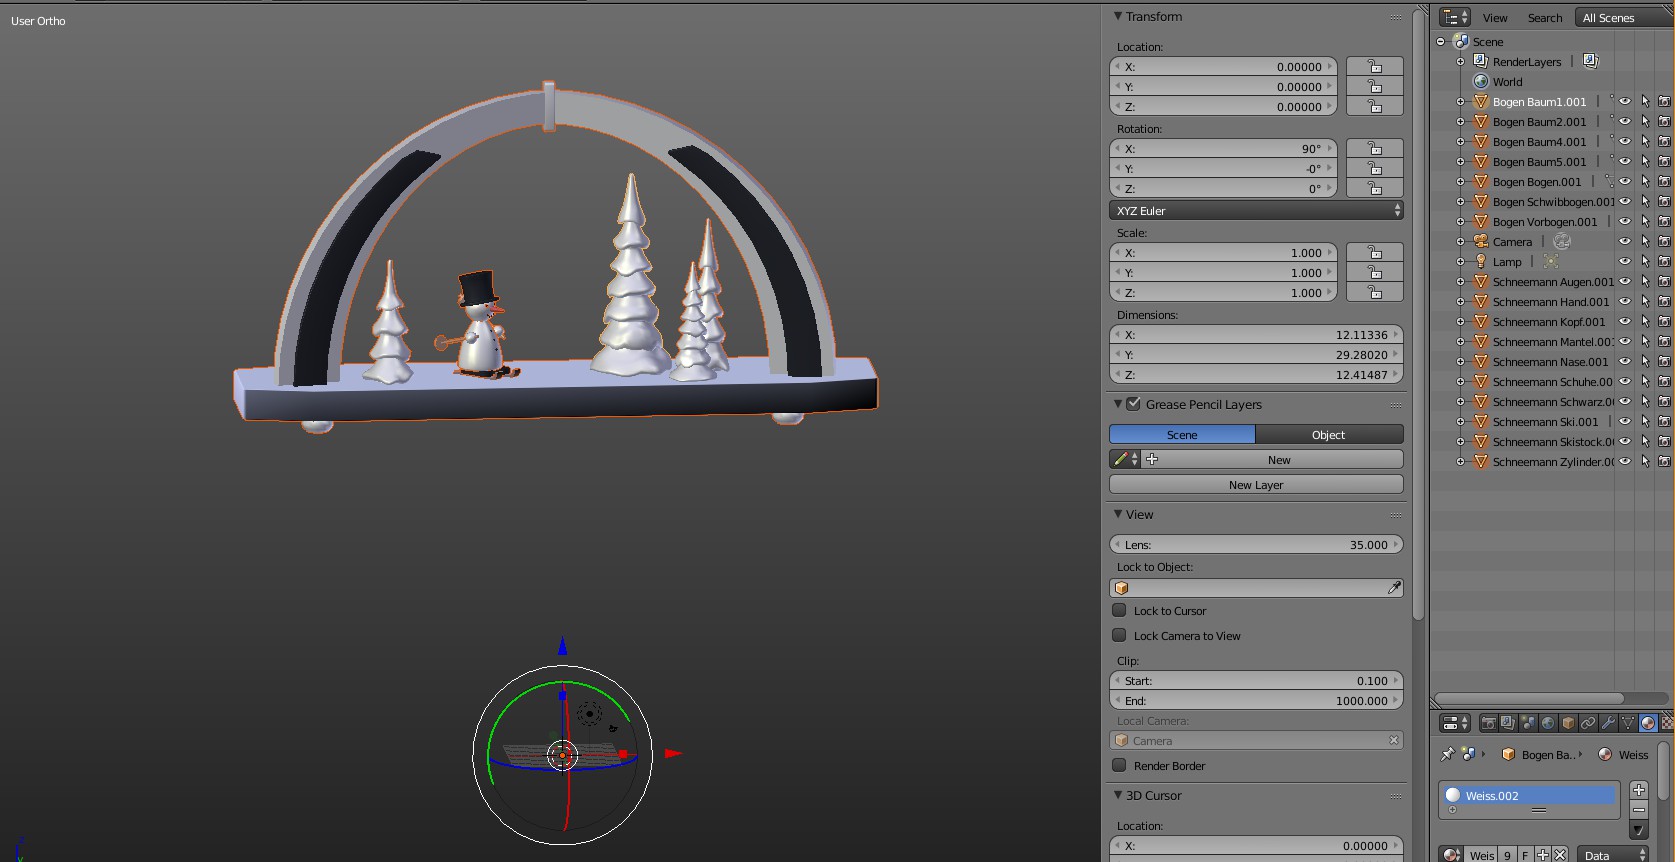Lock the Scale Y transform
The height and width of the screenshot is (862, 1675).
(1375, 273)
